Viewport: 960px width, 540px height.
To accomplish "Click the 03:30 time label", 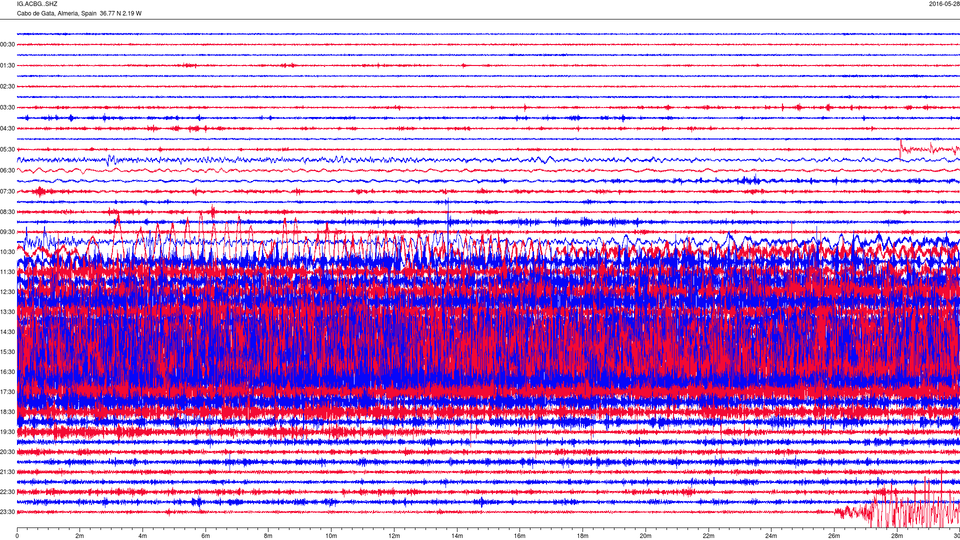I will [7, 108].
